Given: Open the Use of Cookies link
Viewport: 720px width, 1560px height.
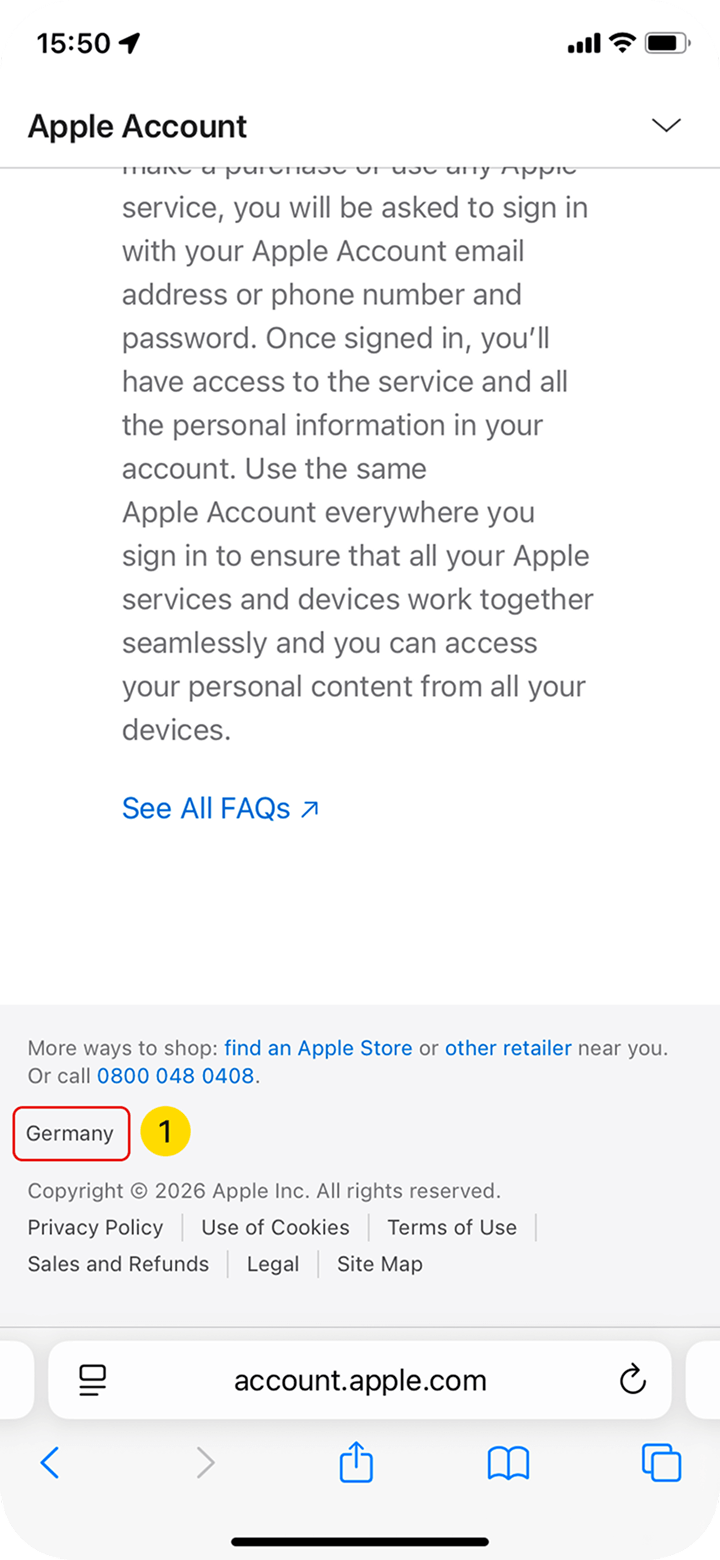Looking at the screenshot, I should point(275,1227).
